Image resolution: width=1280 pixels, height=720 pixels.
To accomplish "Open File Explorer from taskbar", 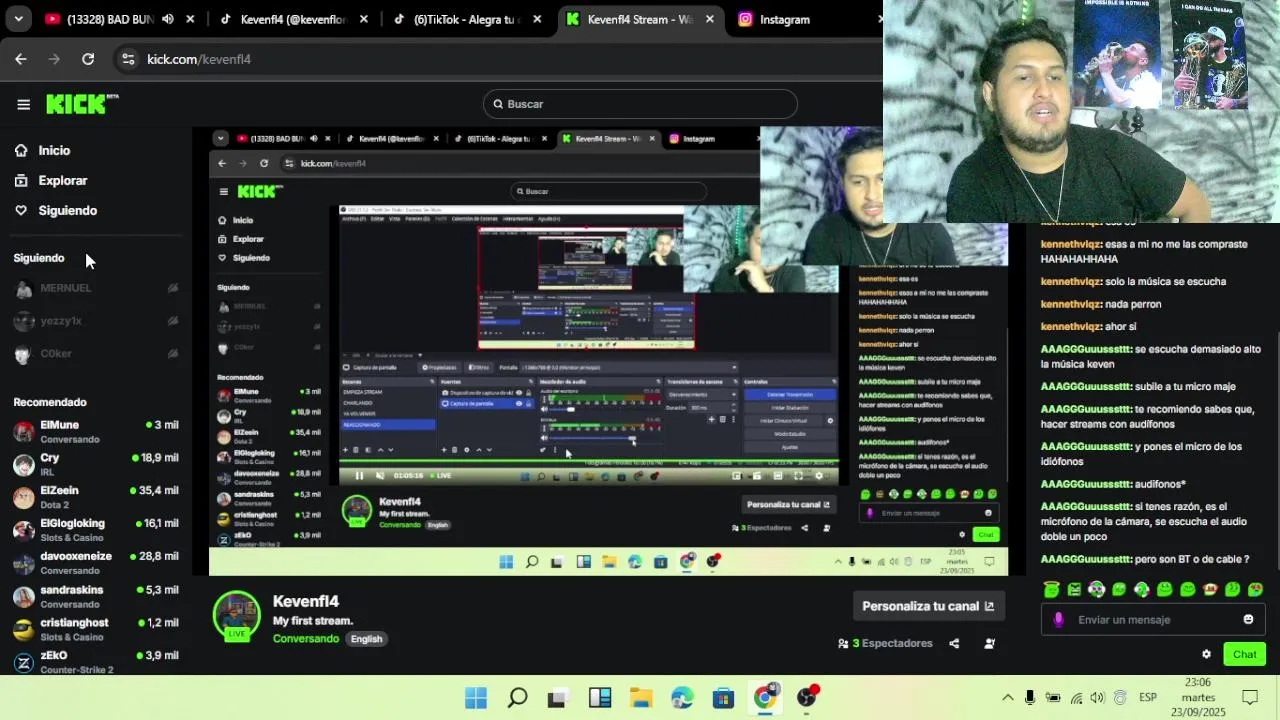I will pos(641,698).
